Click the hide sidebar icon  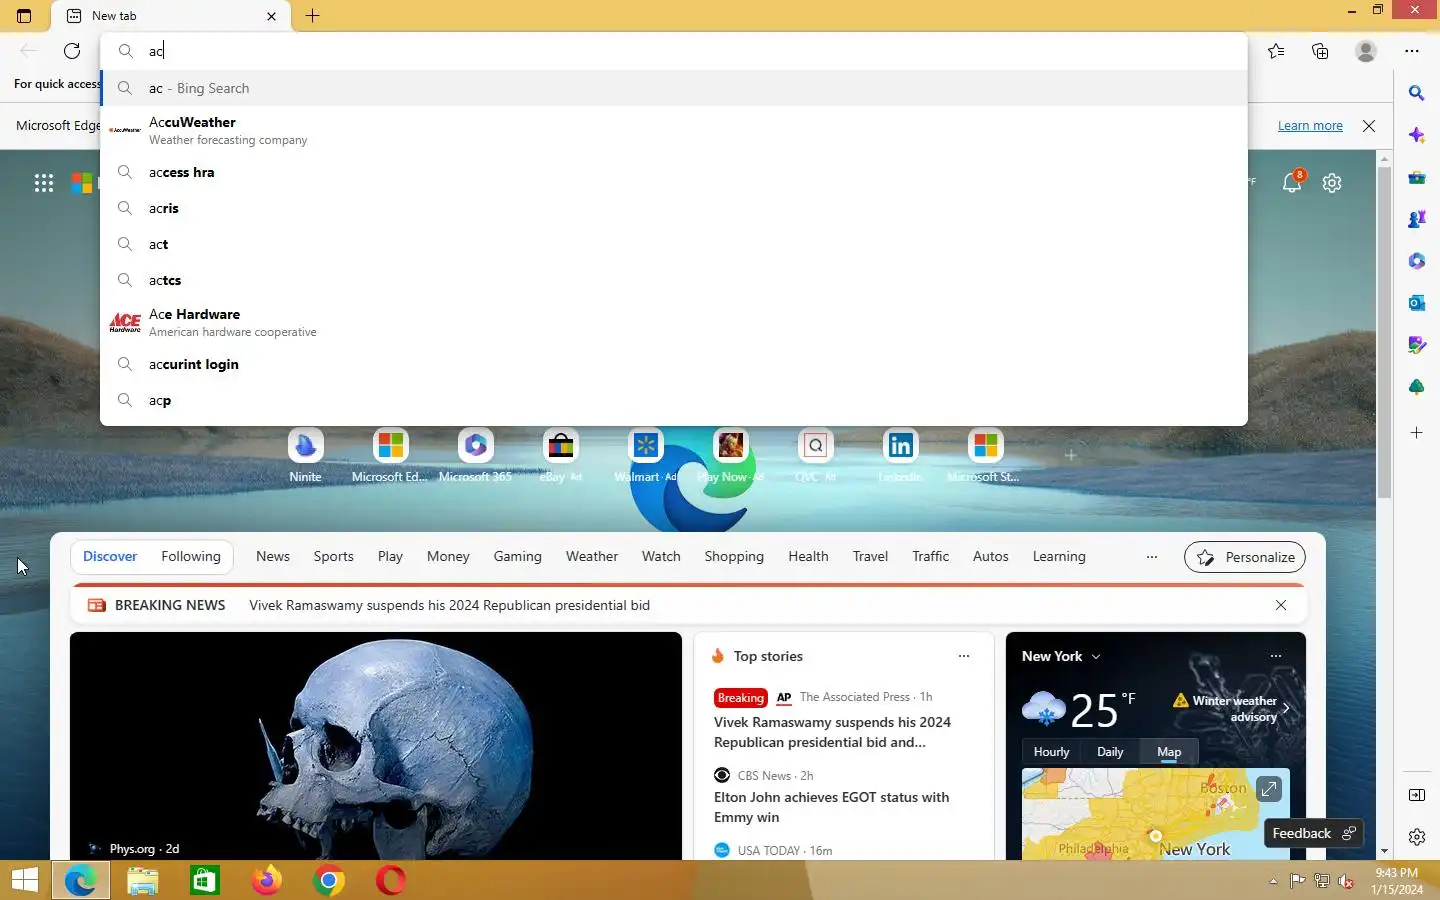[x=1416, y=795]
